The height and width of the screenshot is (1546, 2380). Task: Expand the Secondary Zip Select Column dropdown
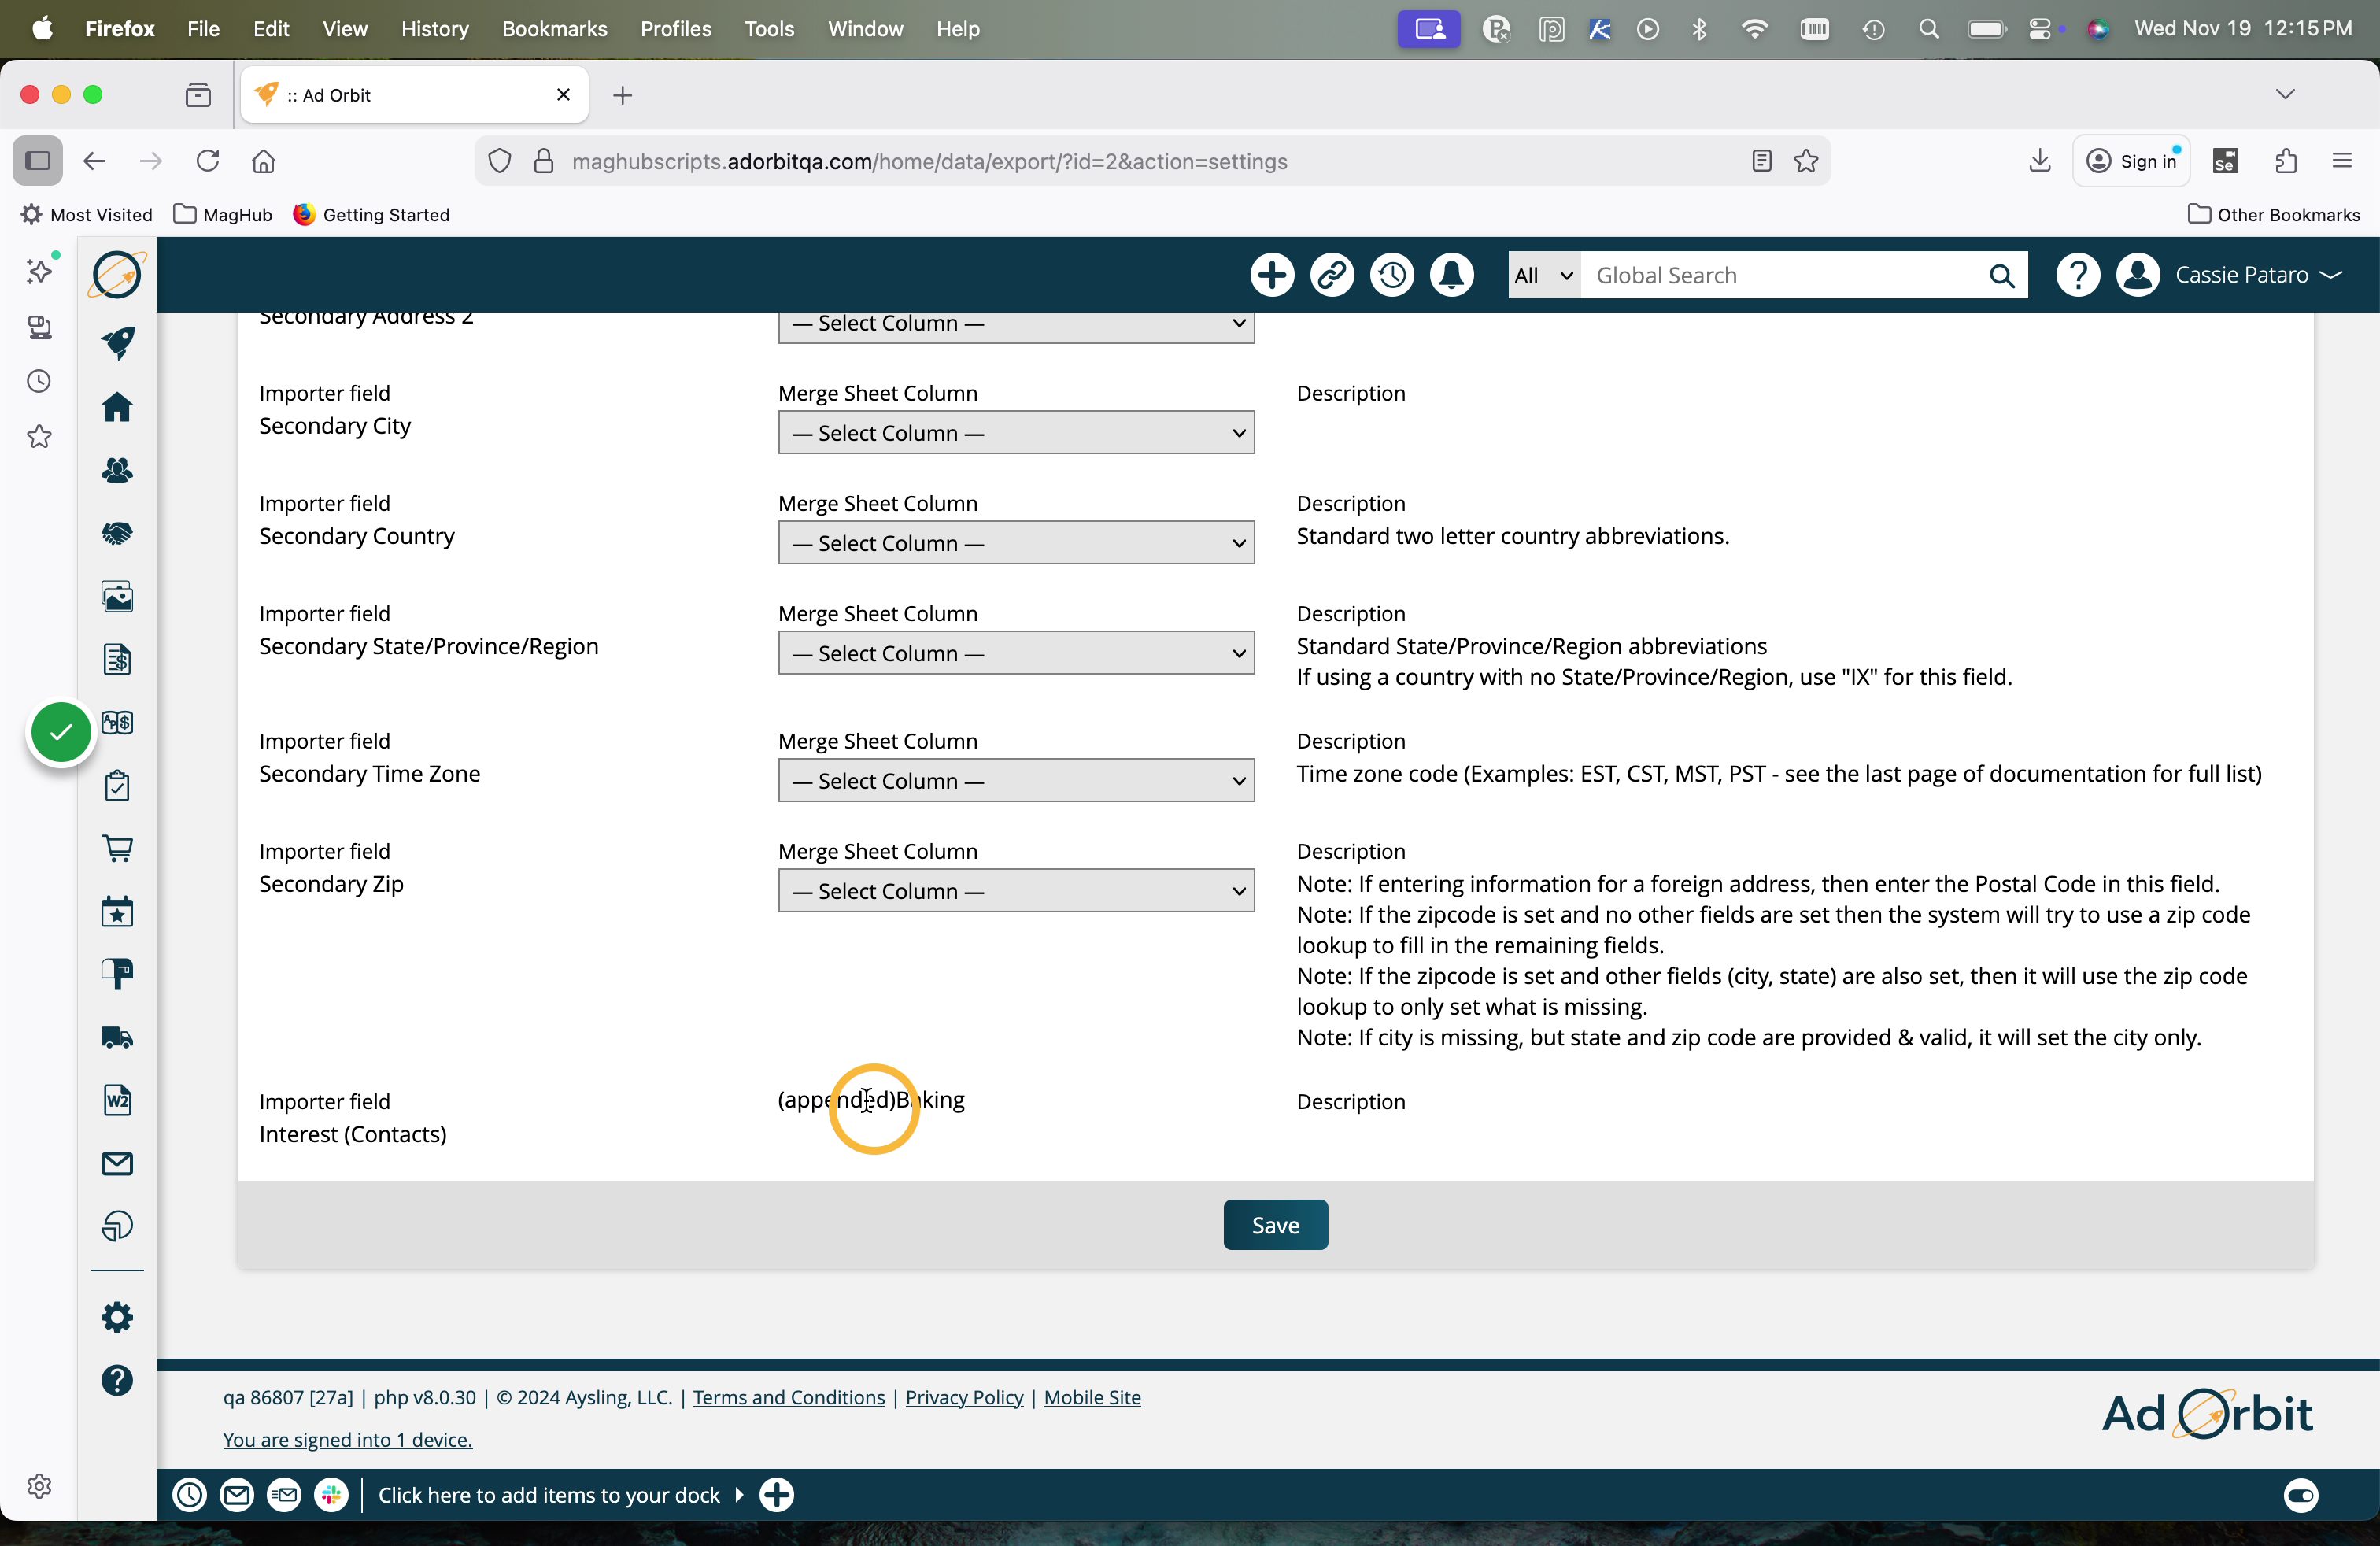(x=1015, y=891)
